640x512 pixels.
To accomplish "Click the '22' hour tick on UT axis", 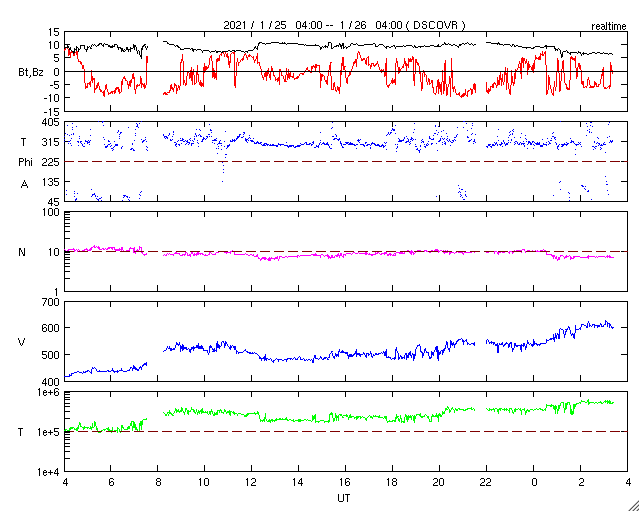I will (486, 482).
